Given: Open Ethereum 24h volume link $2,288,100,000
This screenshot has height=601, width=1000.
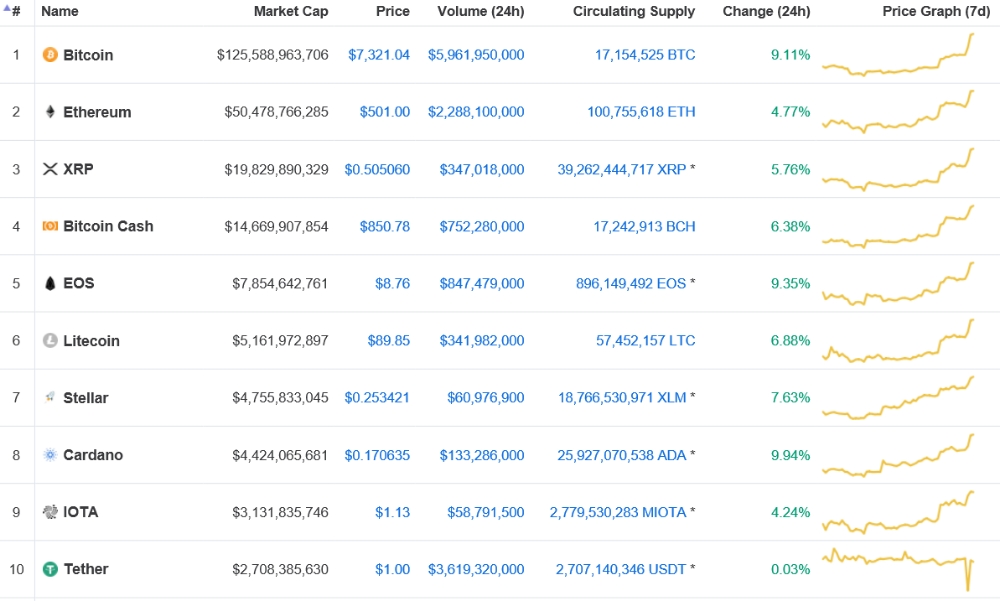Looking at the screenshot, I should pos(475,112).
